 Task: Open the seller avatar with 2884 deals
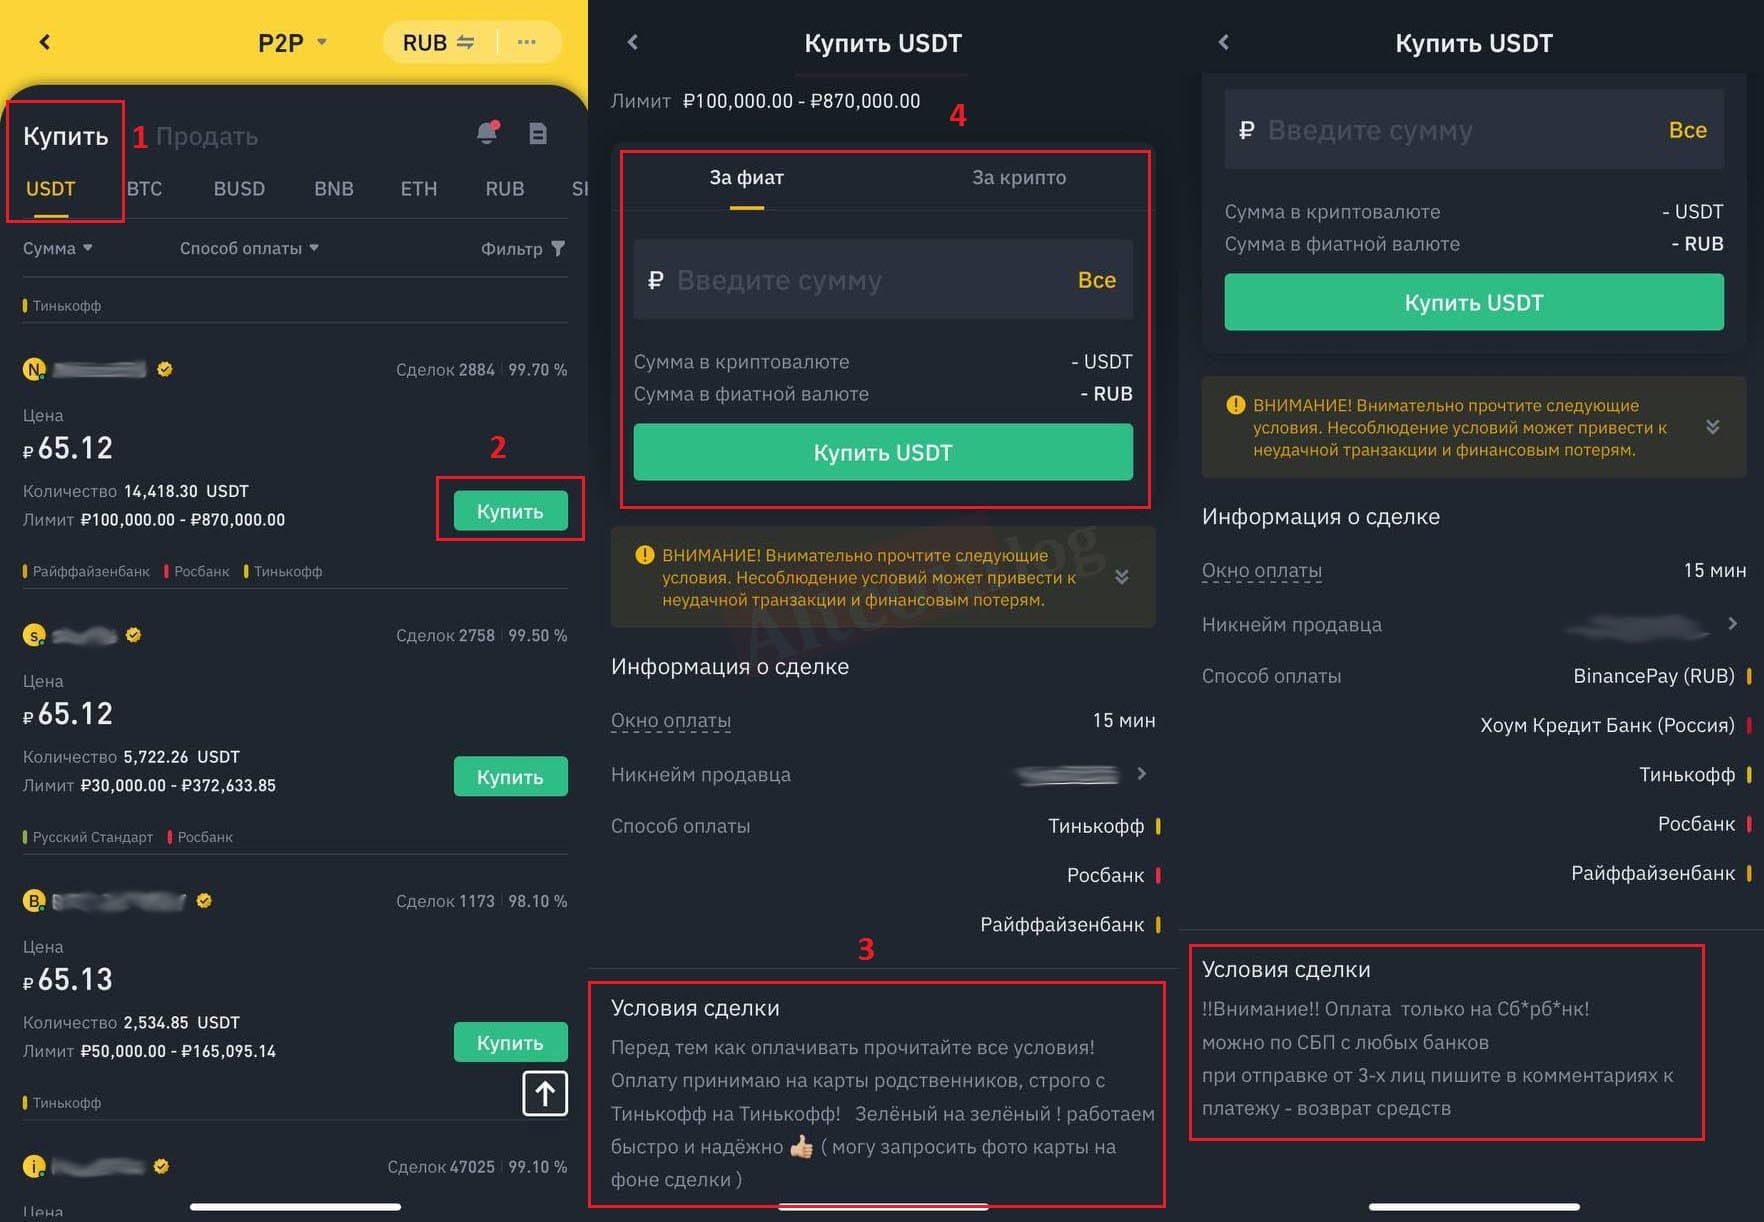[x=34, y=369]
